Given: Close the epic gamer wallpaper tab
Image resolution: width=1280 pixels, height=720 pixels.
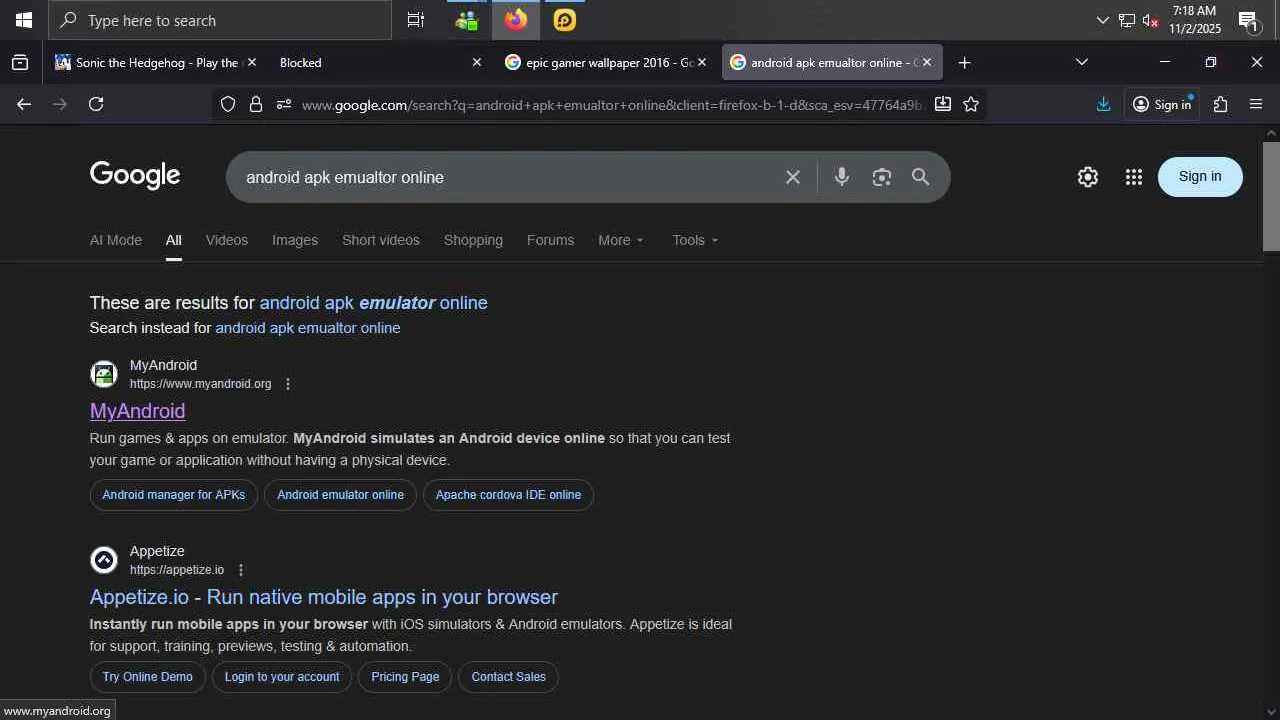Looking at the screenshot, I should [702, 62].
